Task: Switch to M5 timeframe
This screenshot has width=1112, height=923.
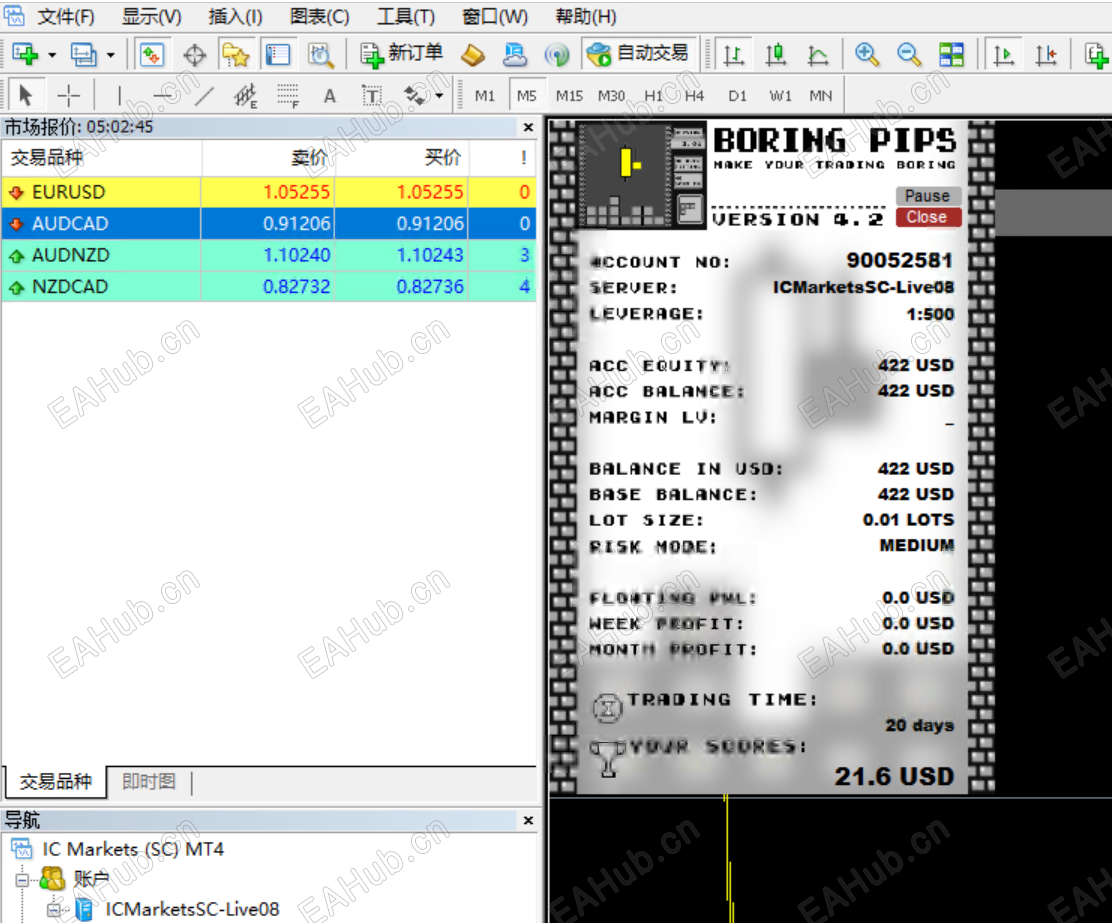Action: point(527,95)
